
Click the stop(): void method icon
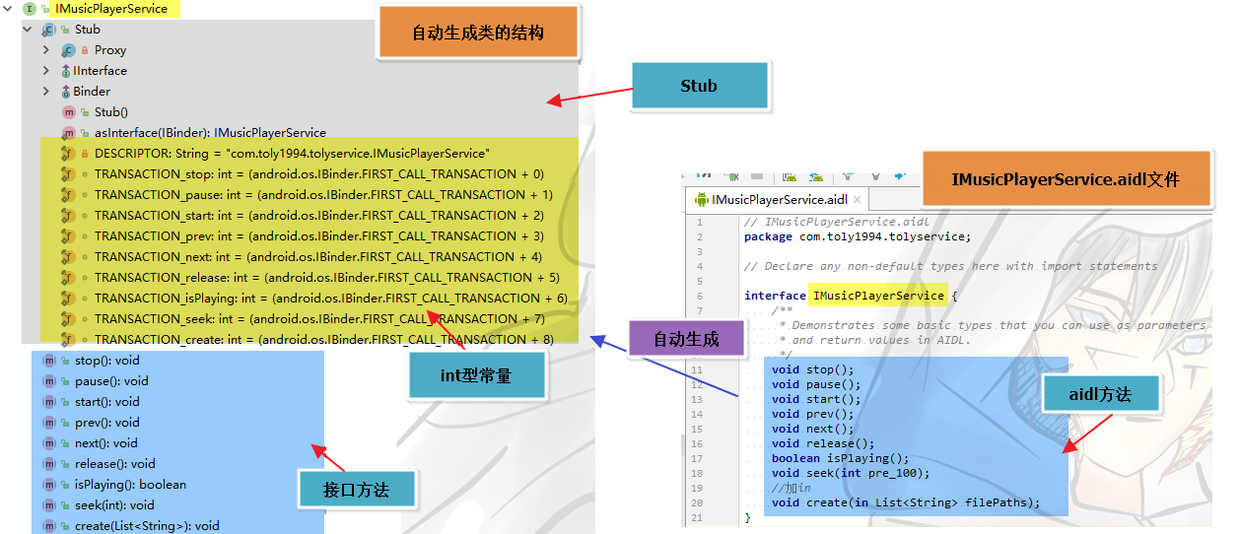[49, 360]
